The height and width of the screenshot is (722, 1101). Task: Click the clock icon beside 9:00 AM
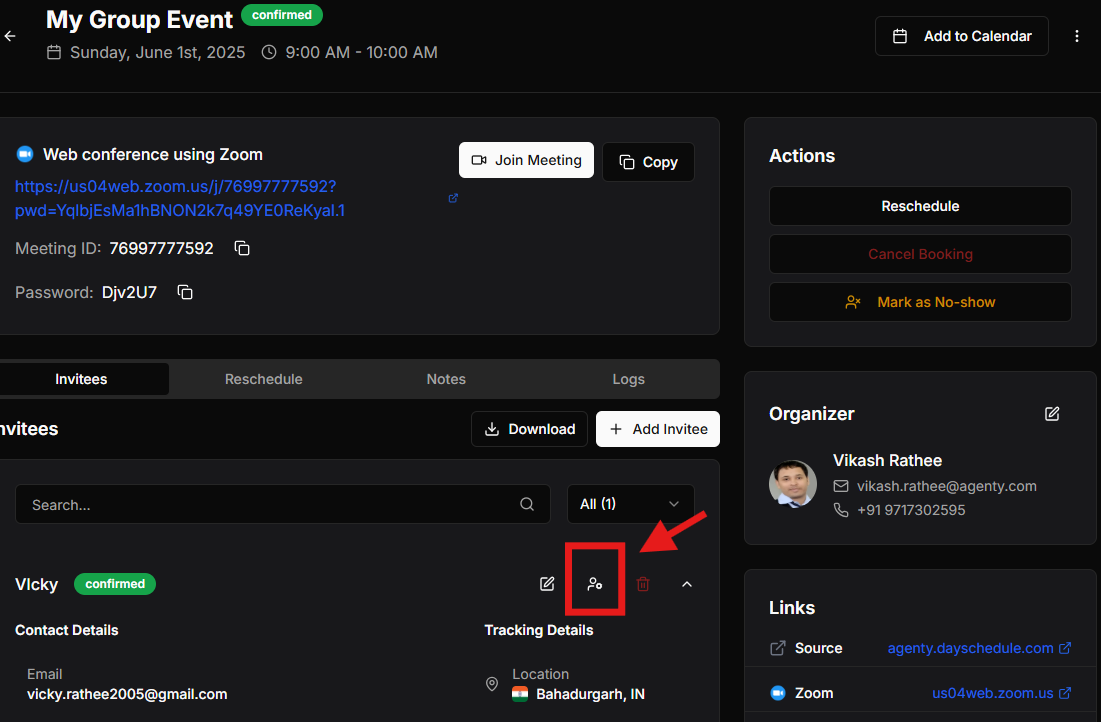point(269,52)
